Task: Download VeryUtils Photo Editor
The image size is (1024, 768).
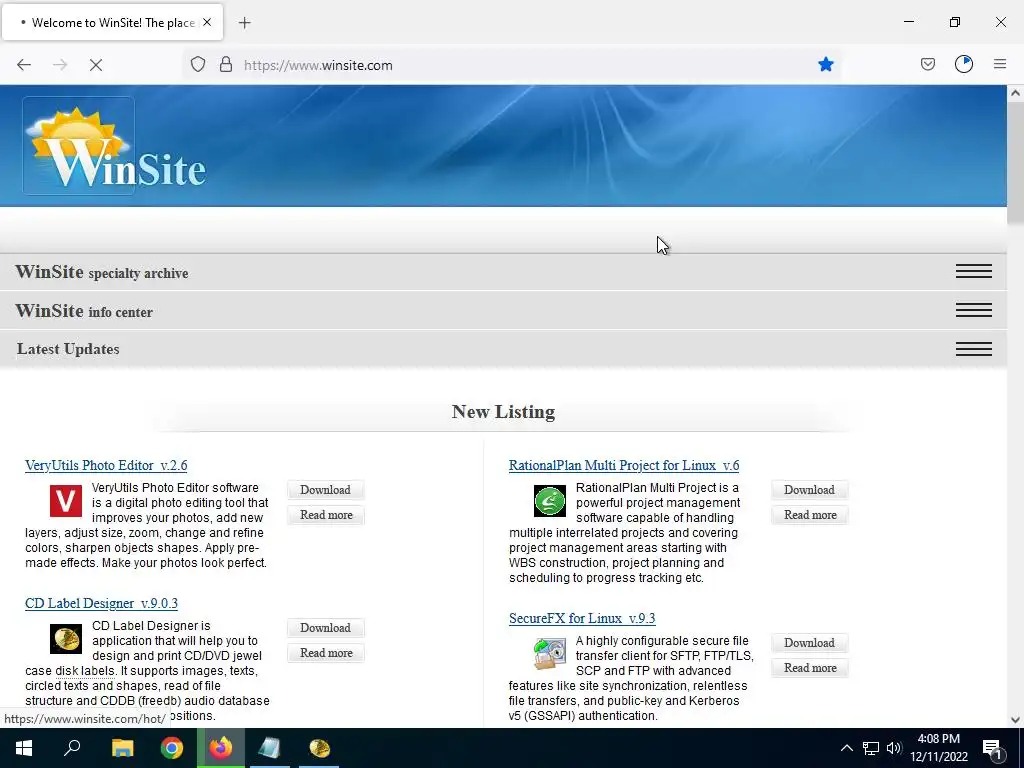Action: click(x=325, y=490)
